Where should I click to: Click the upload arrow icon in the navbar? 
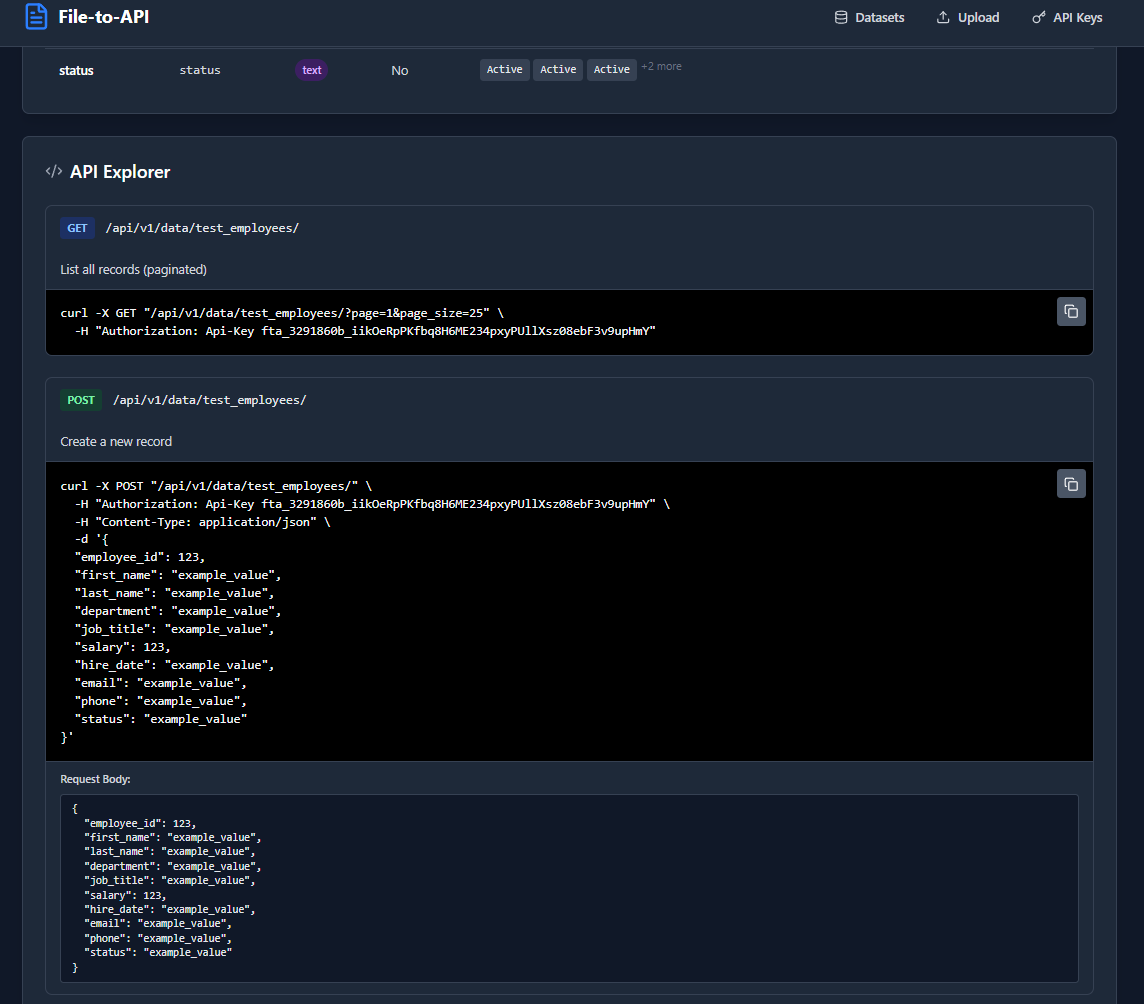pos(941,17)
